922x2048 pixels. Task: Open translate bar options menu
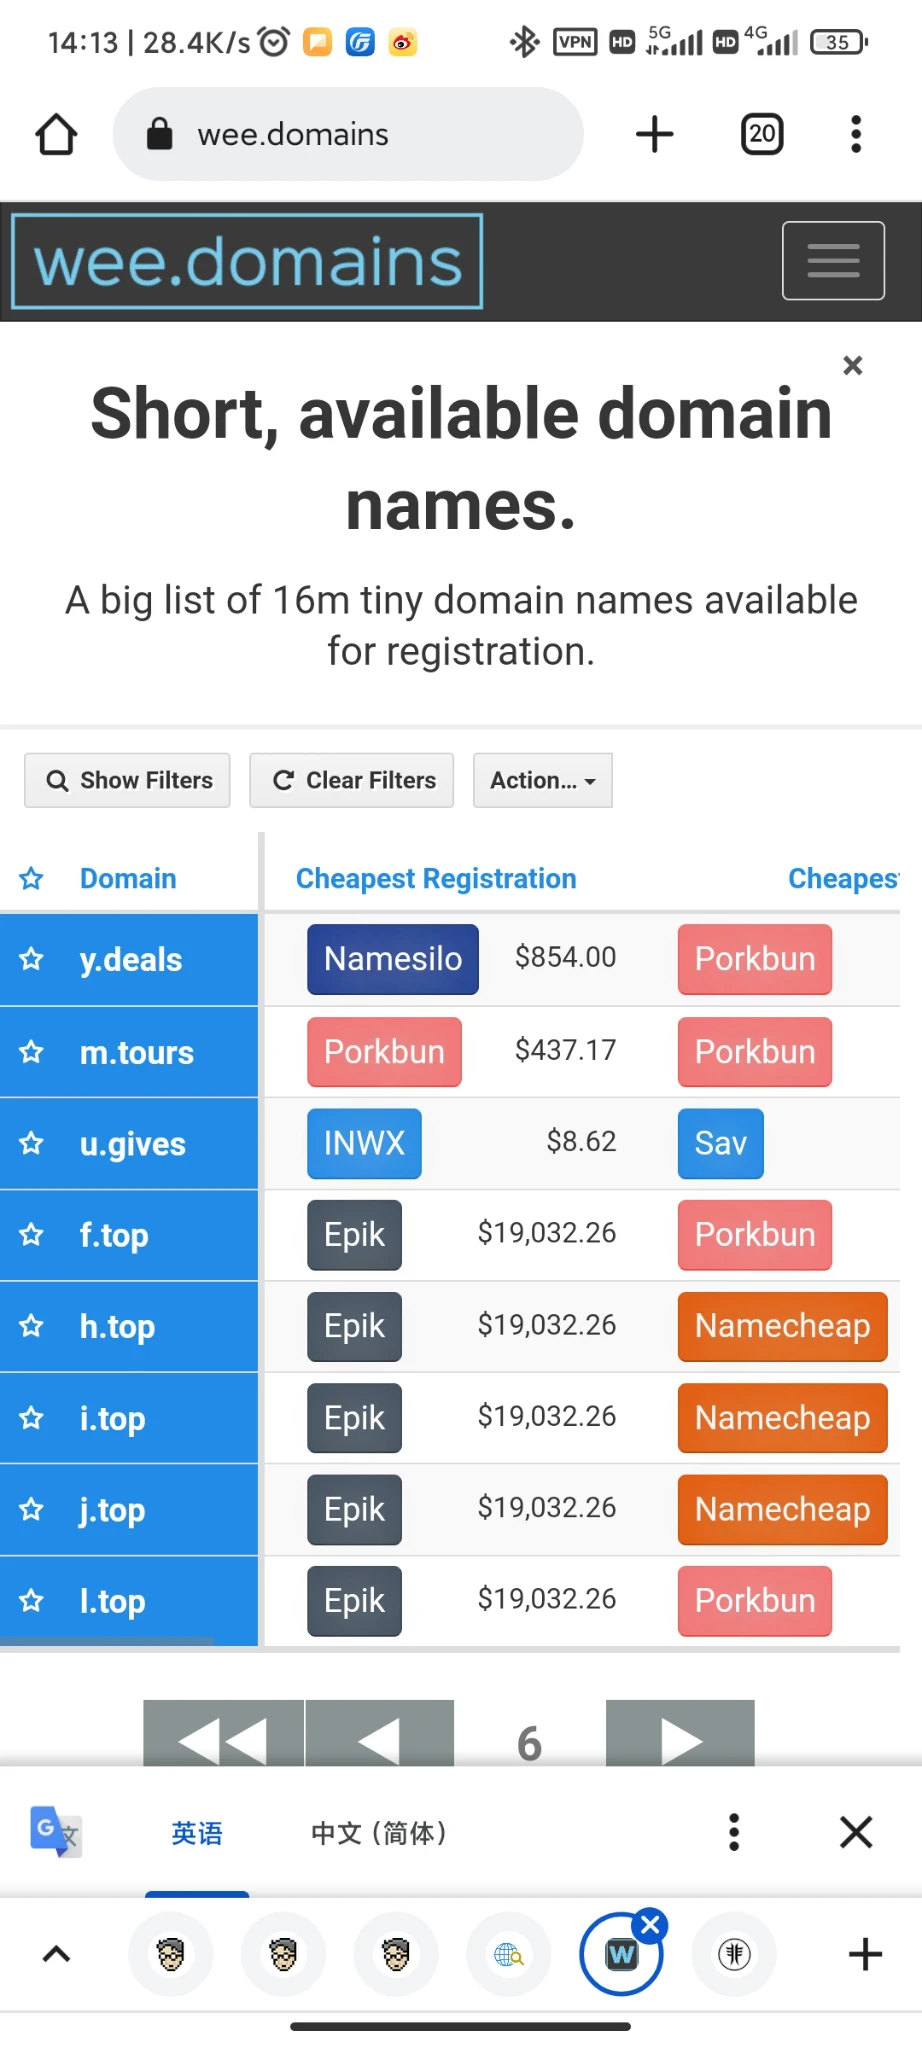pyautogui.click(x=734, y=1832)
